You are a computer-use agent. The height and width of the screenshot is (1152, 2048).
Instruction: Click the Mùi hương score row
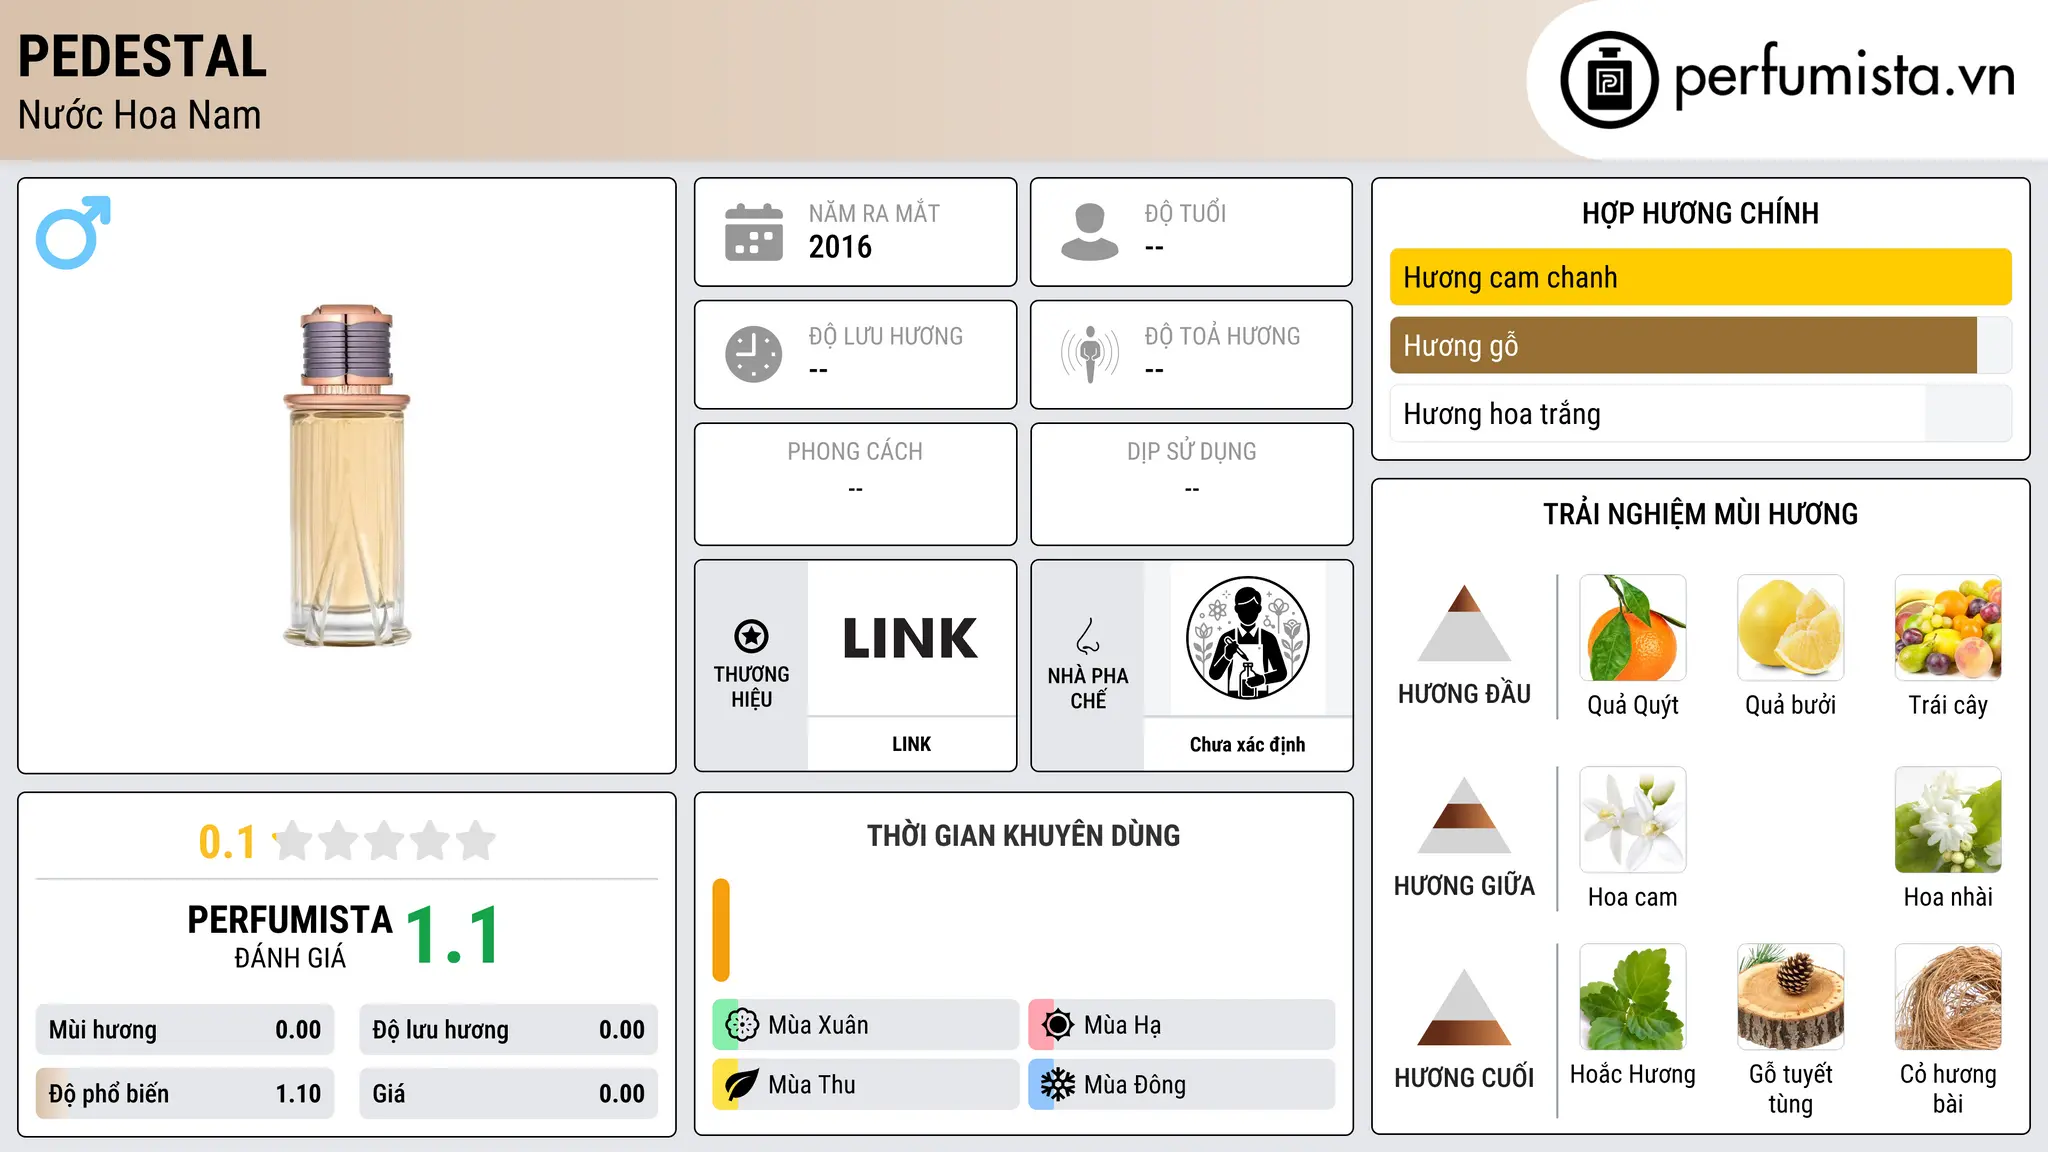185,1029
